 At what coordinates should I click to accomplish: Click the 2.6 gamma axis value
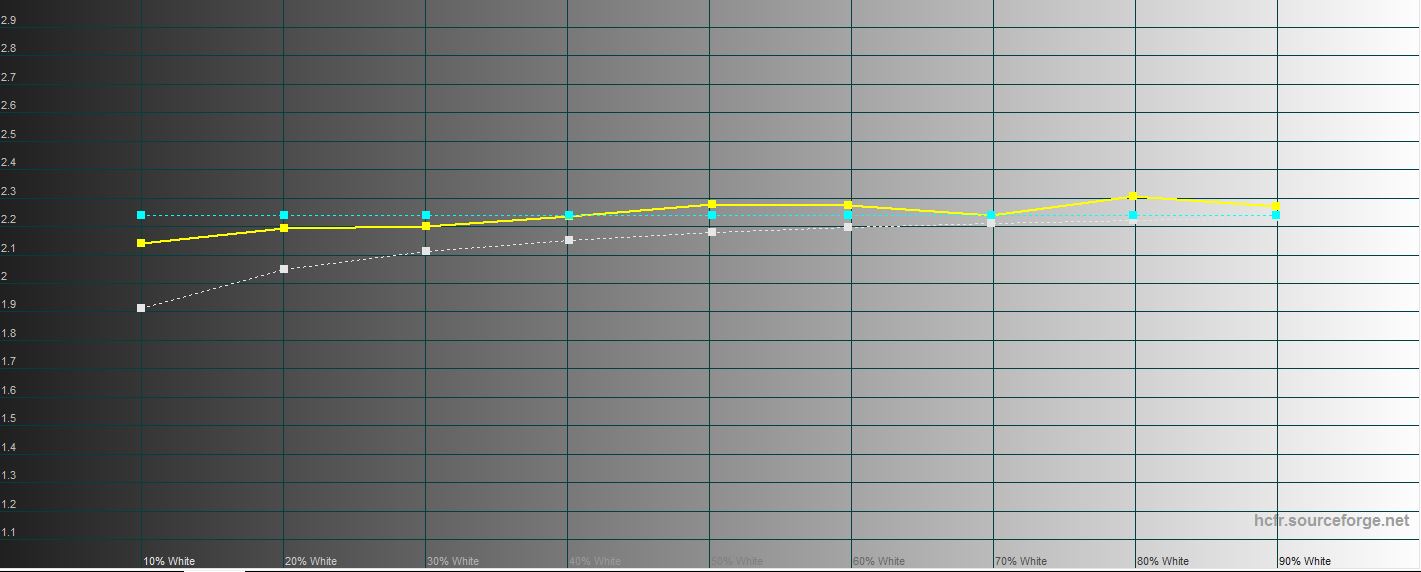click(8, 105)
